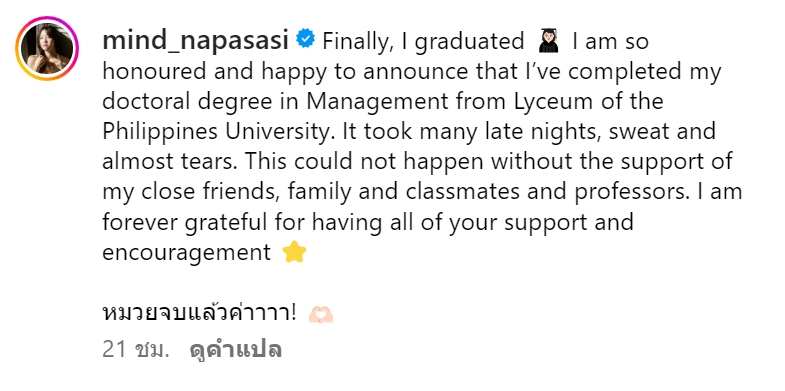785x391 pixels.
Task: Click the graduate emoji after "graduated"
Action: pos(549,41)
